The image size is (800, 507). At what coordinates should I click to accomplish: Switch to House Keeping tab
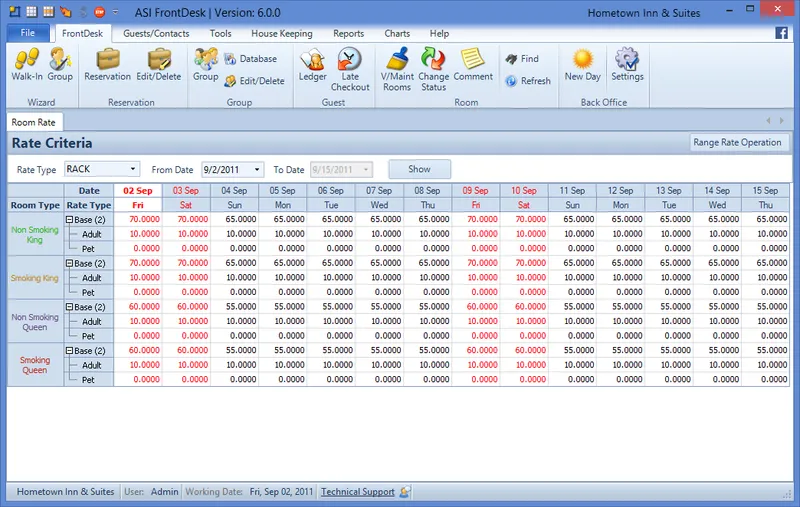coord(282,34)
